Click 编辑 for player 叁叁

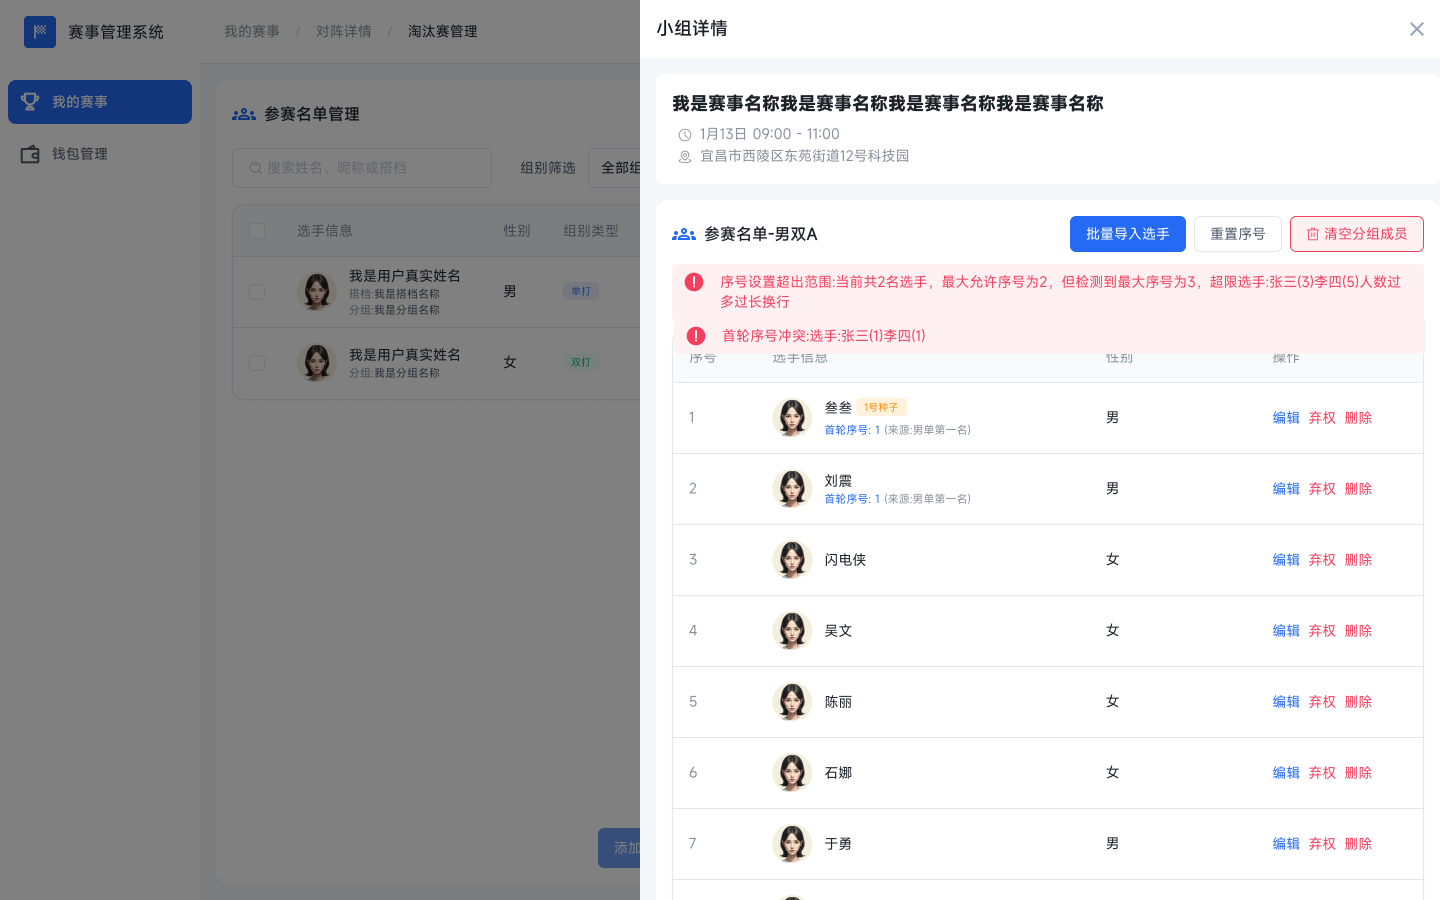coord(1286,418)
